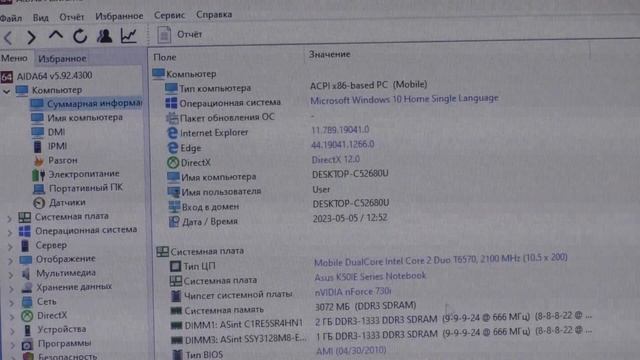Screen dimensions: 640x360
Task: Click the Сеть network icon in the tree
Action: [27, 302]
